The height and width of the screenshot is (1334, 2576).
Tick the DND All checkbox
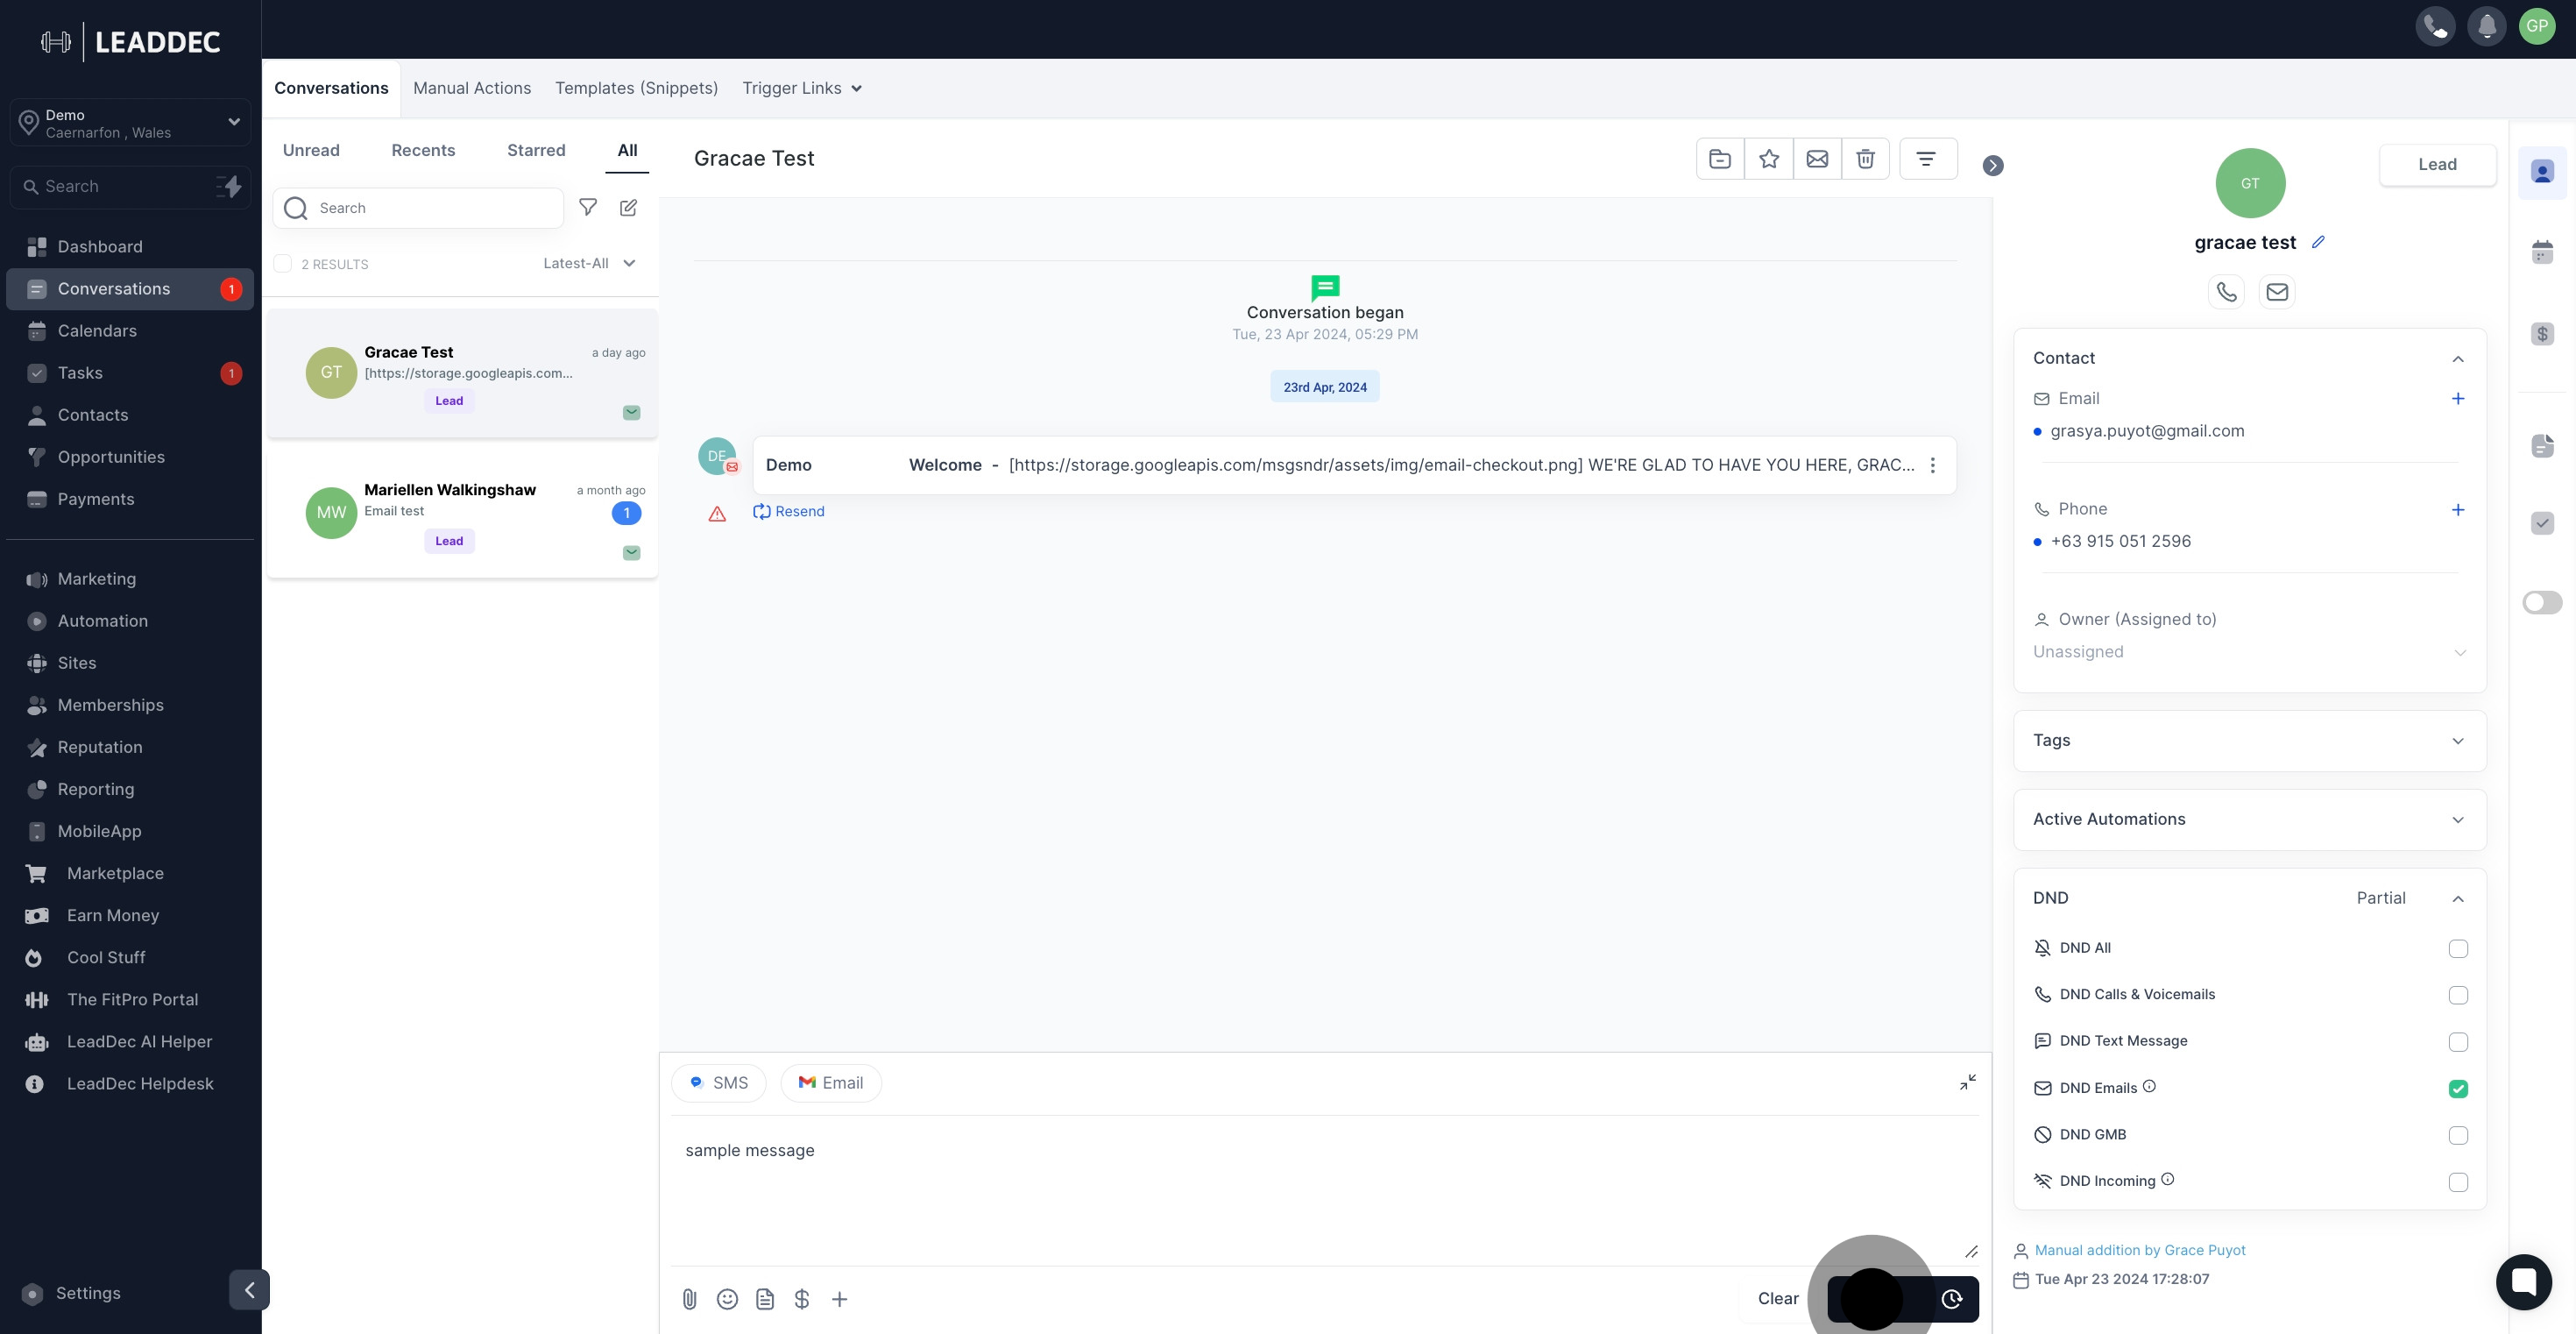2458,948
